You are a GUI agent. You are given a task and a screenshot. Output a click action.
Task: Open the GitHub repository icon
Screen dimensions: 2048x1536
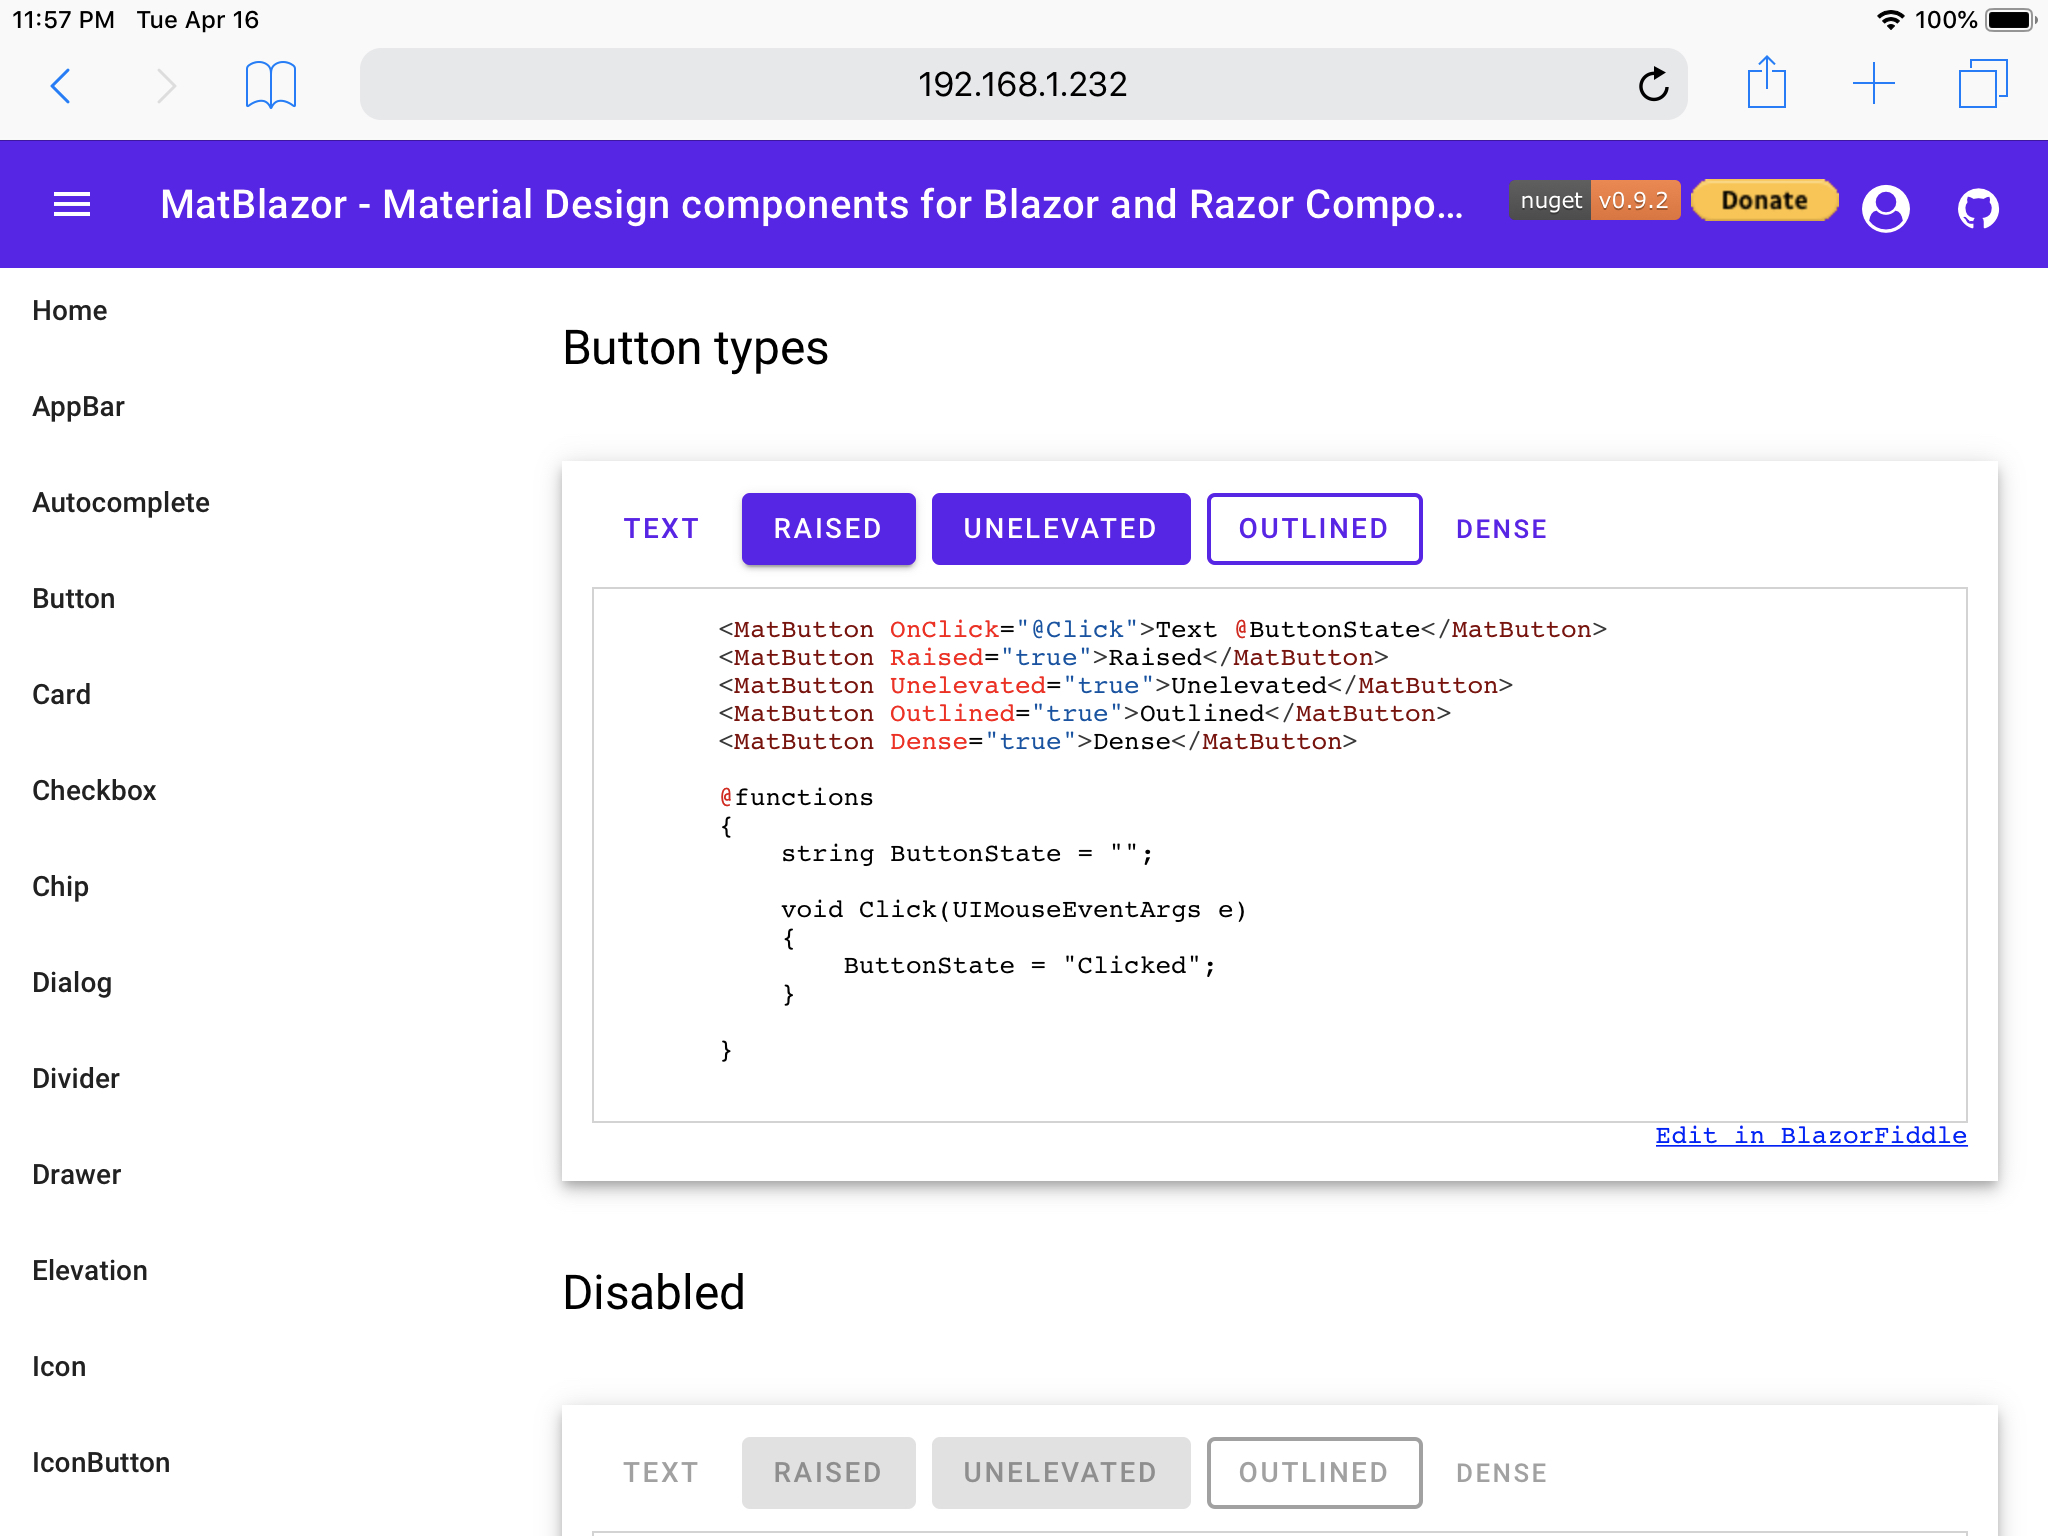[1978, 208]
